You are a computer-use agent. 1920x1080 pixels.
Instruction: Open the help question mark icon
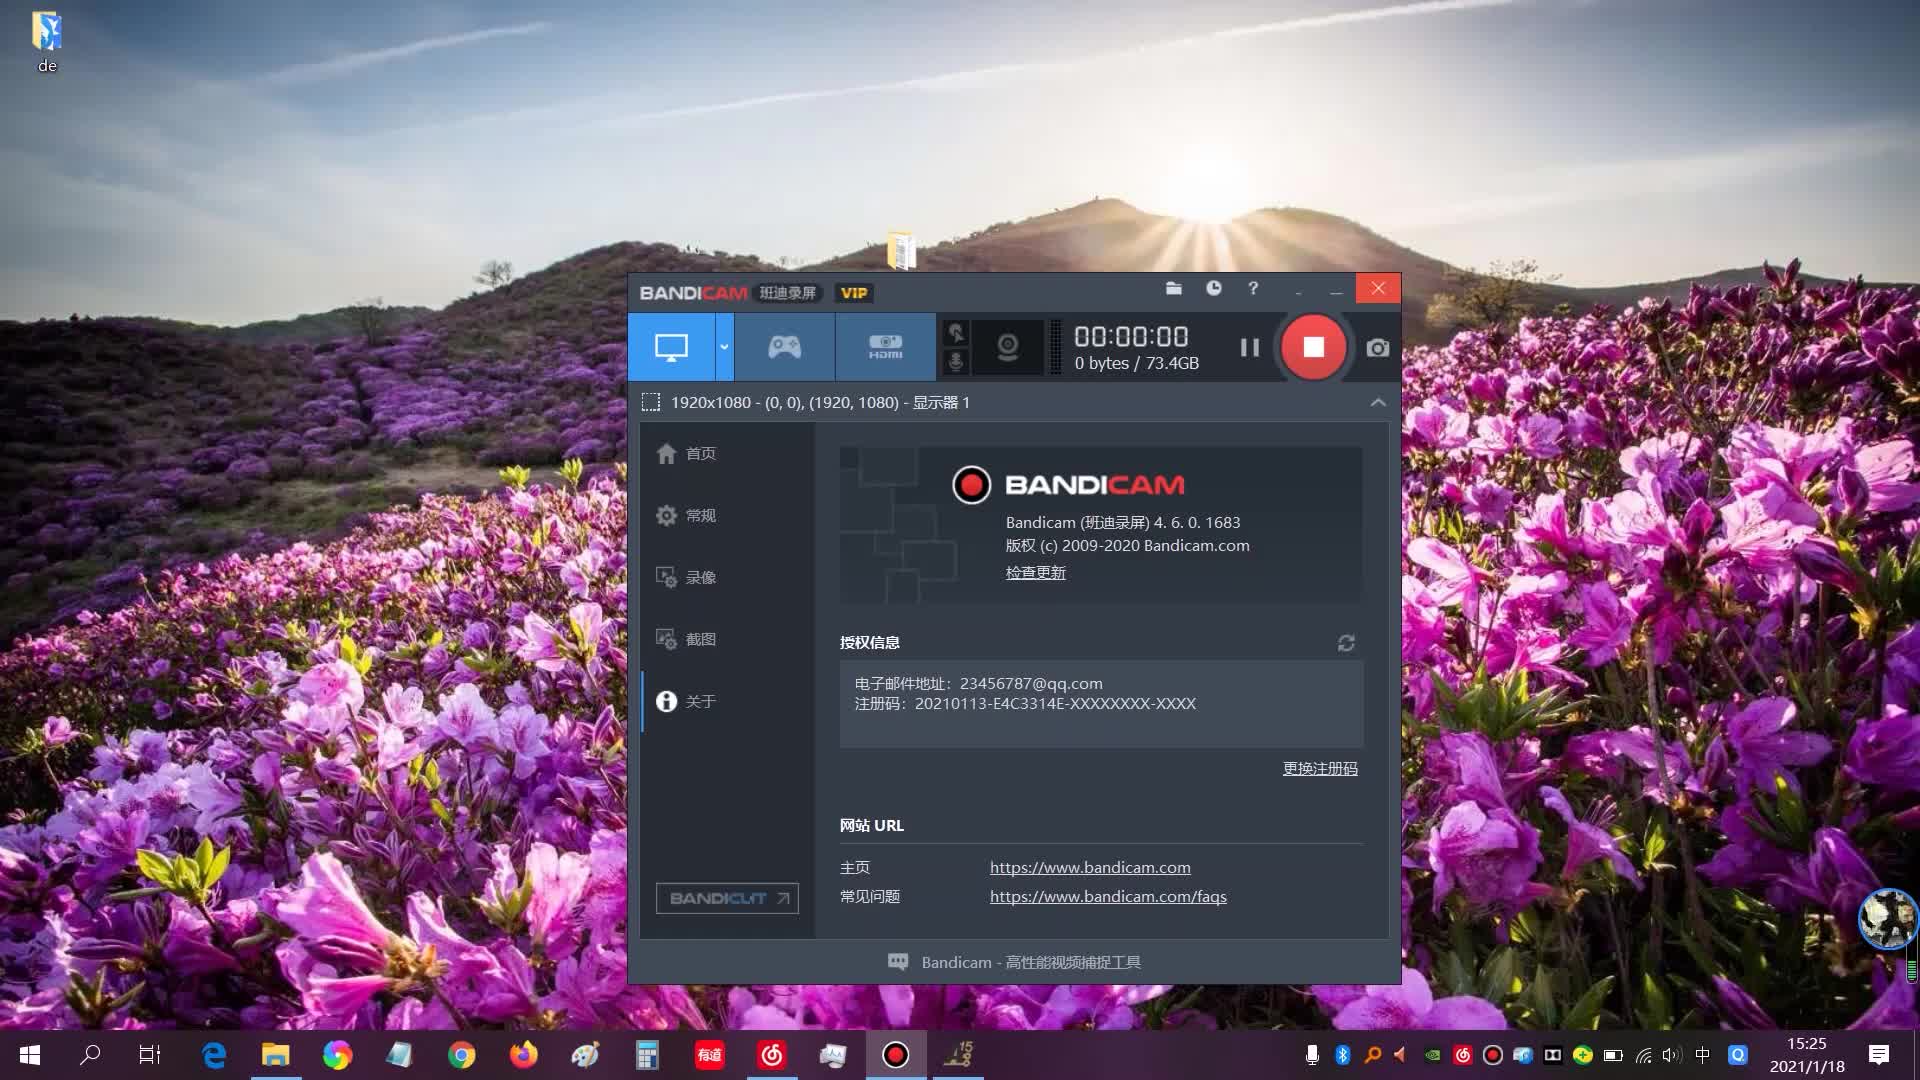click(x=1252, y=288)
